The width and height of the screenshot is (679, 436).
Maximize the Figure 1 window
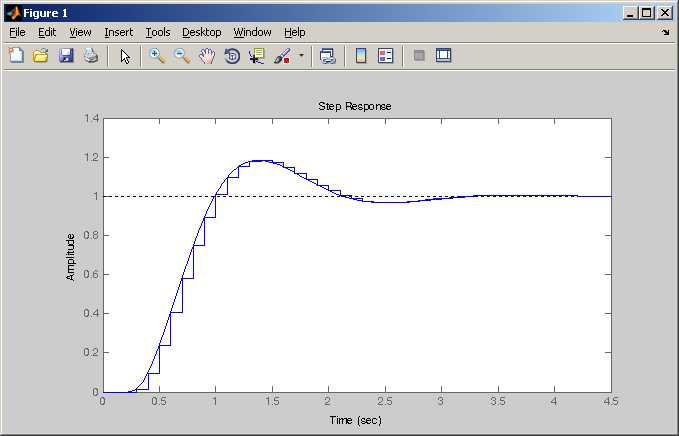click(x=647, y=13)
